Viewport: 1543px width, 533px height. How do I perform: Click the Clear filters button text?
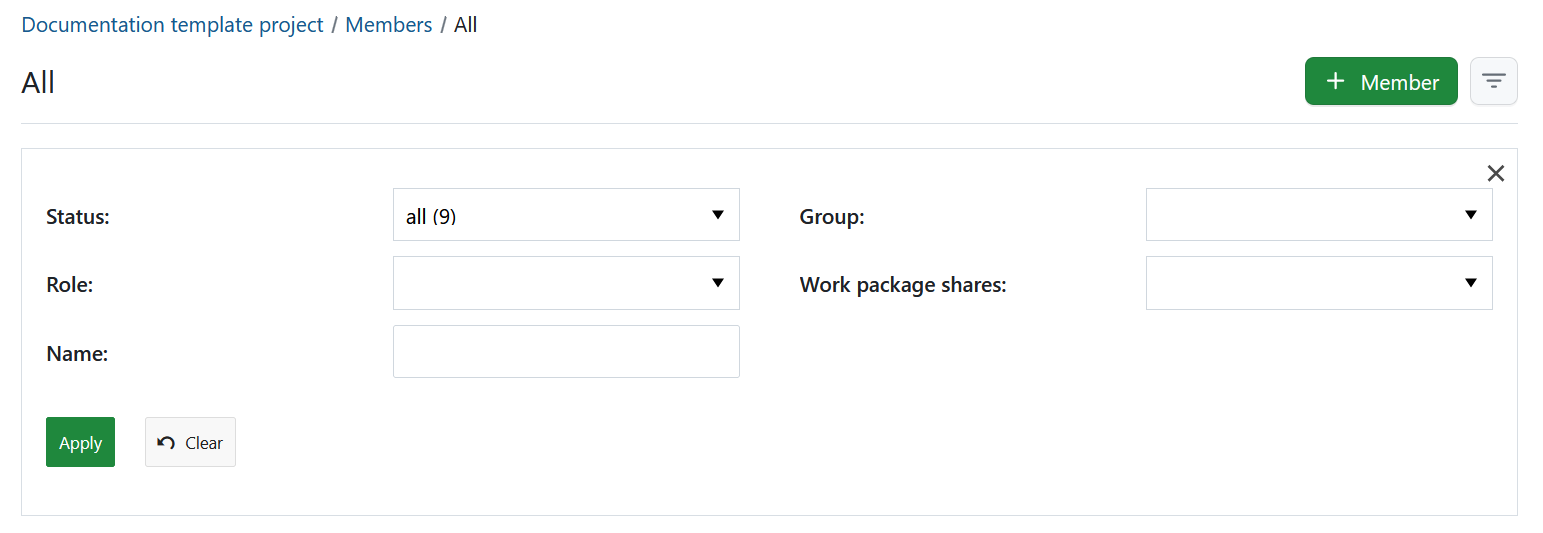click(204, 443)
